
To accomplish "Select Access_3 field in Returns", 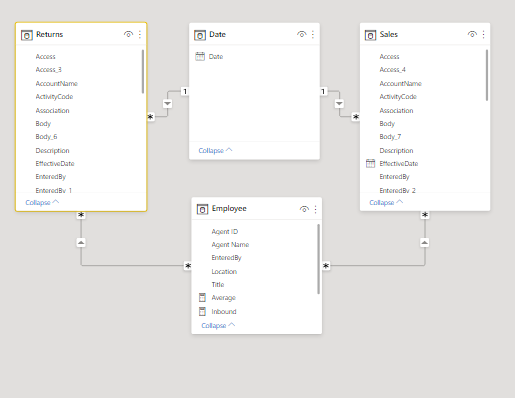I will pos(49,70).
